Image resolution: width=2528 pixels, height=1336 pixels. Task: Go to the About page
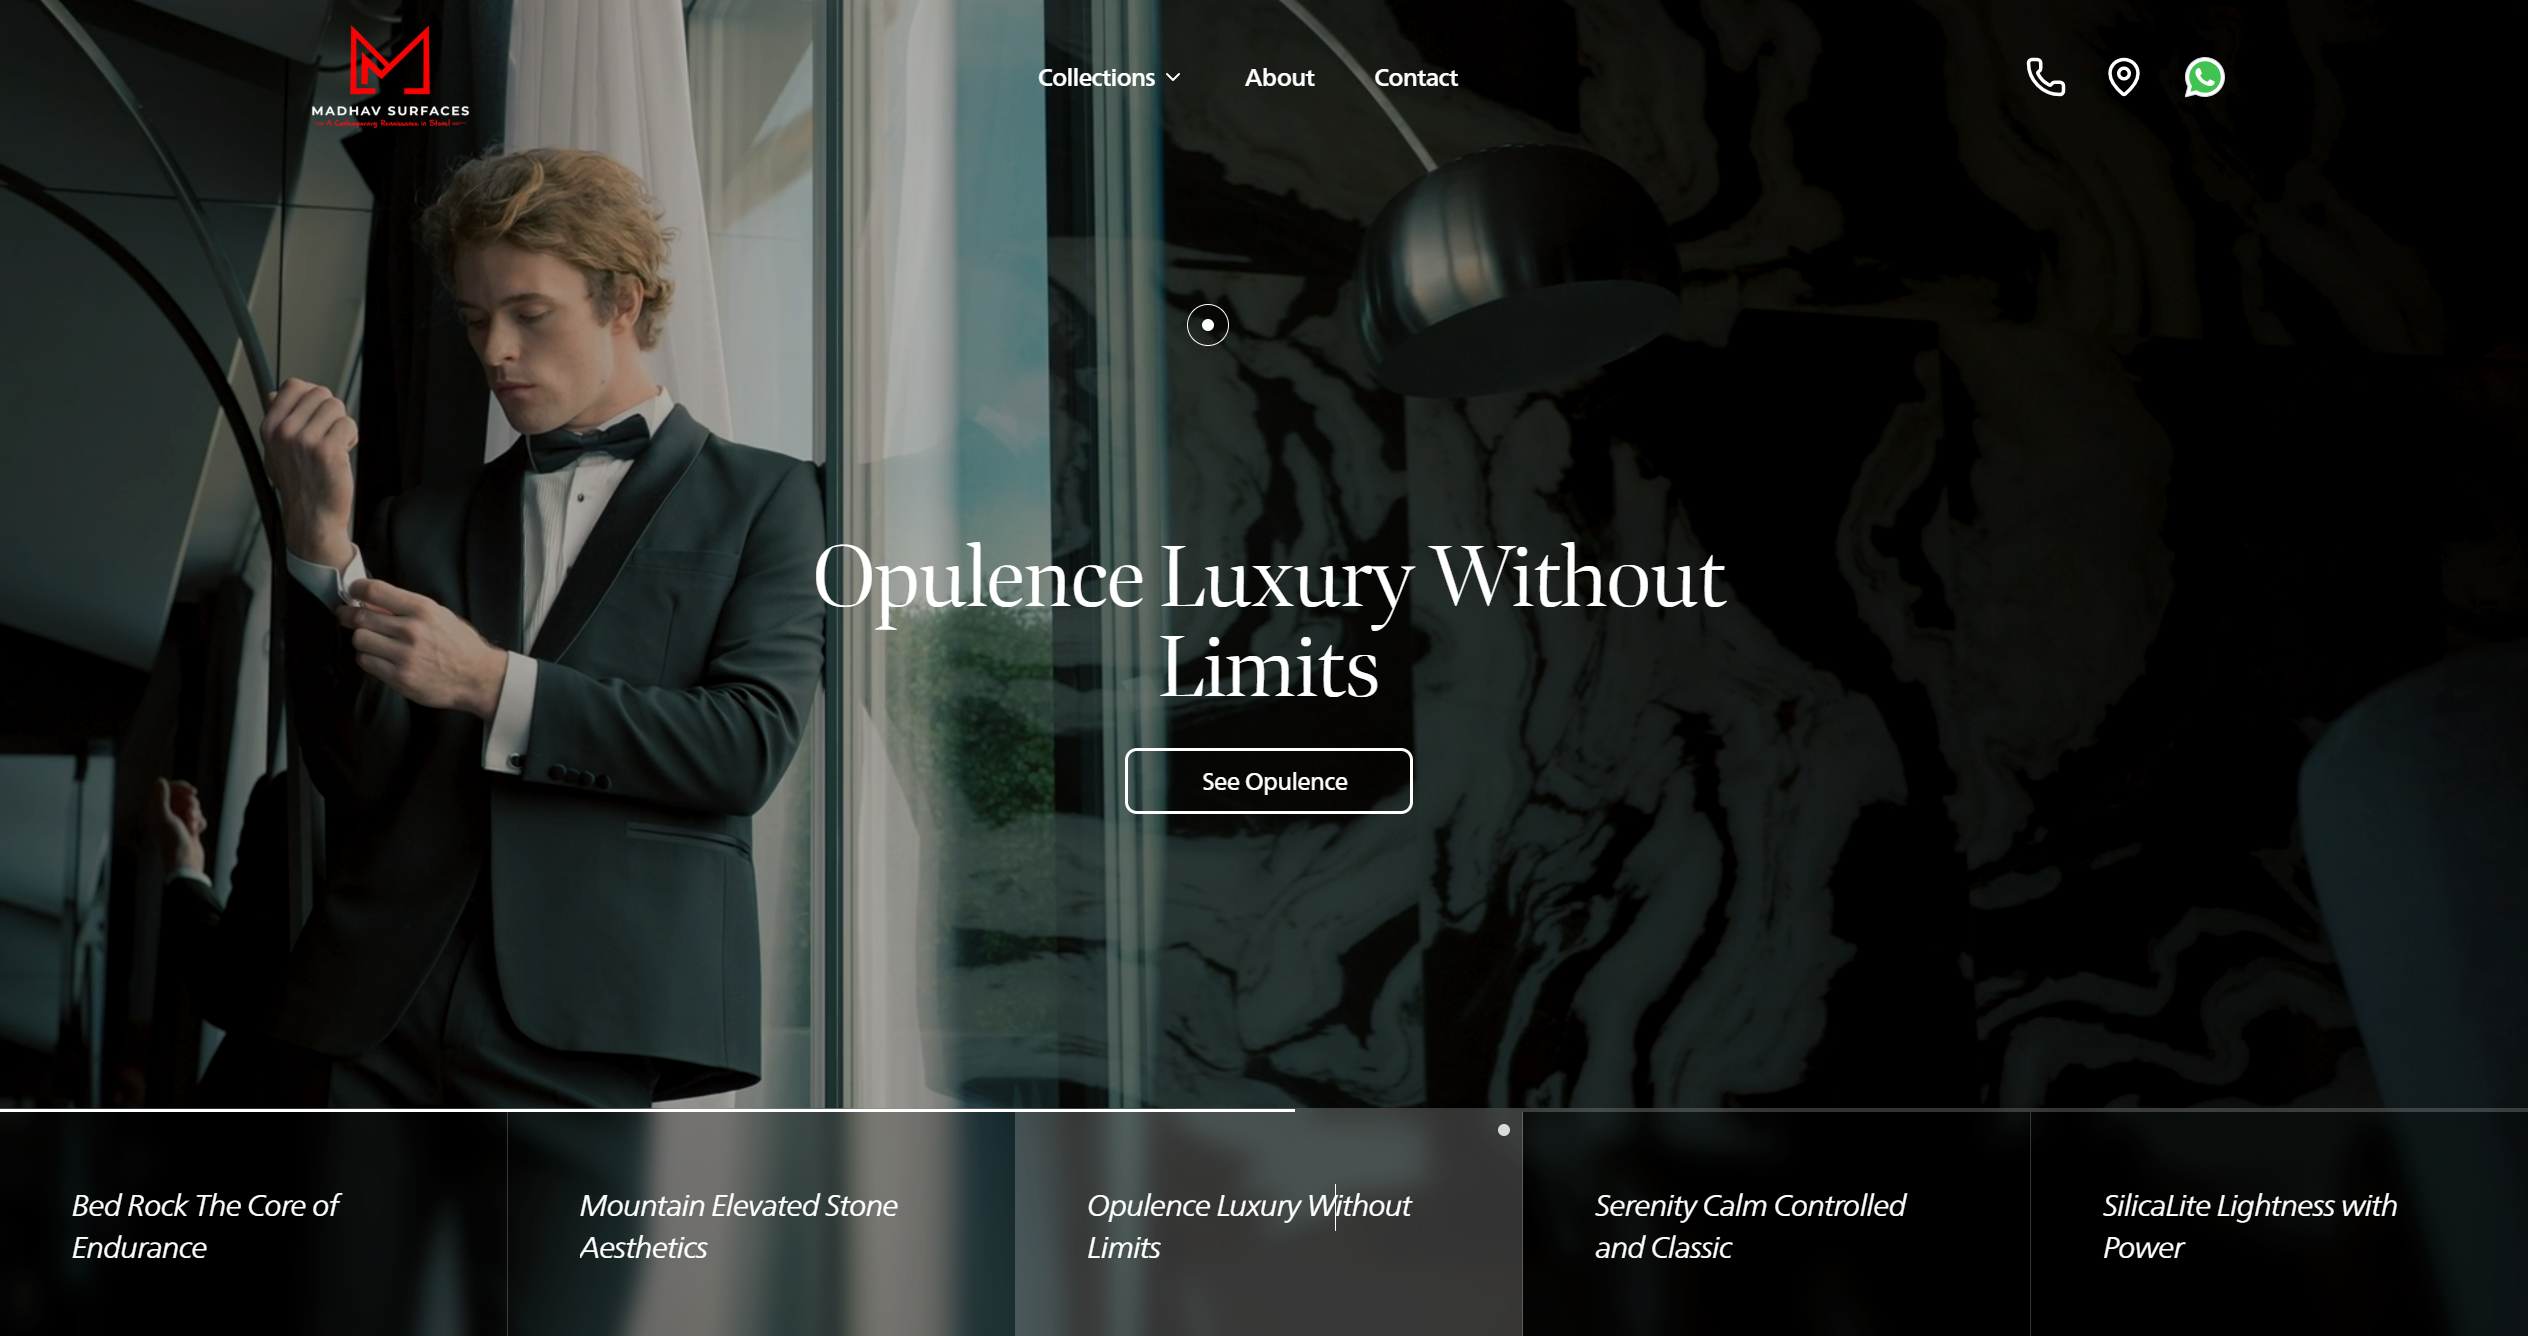(1279, 77)
